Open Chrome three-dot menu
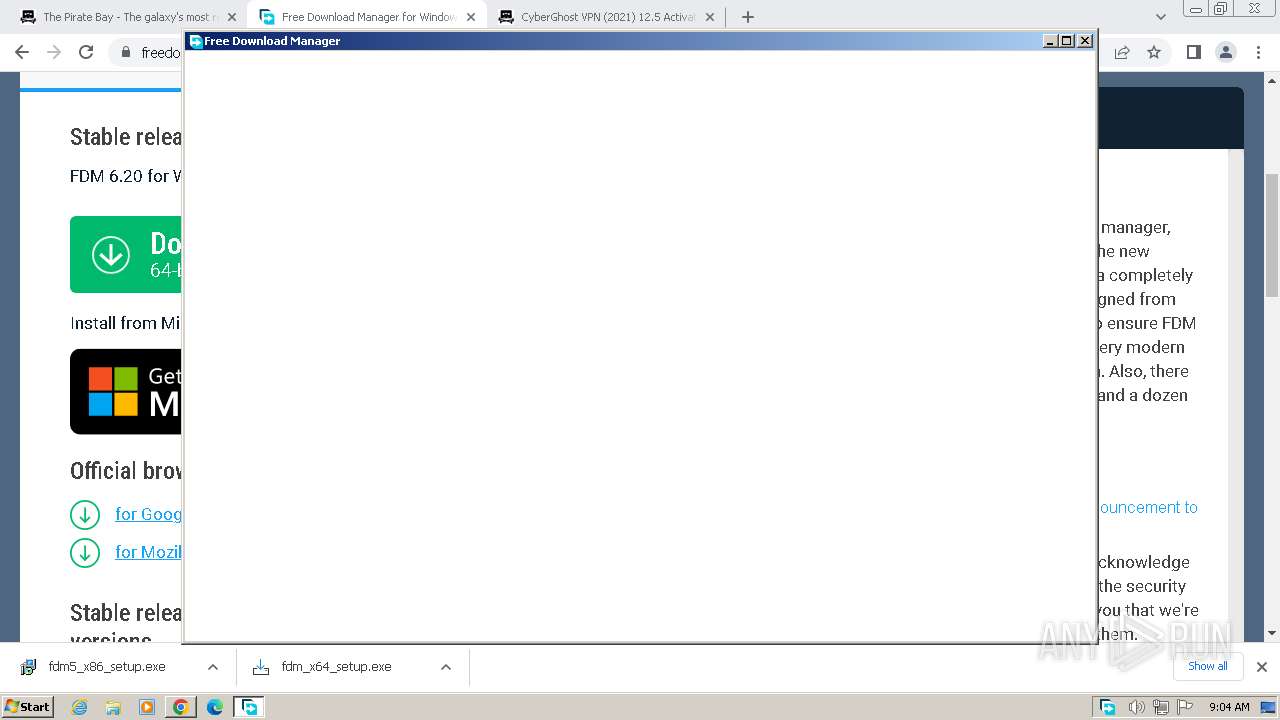1280x720 pixels. pos(1257,52)
